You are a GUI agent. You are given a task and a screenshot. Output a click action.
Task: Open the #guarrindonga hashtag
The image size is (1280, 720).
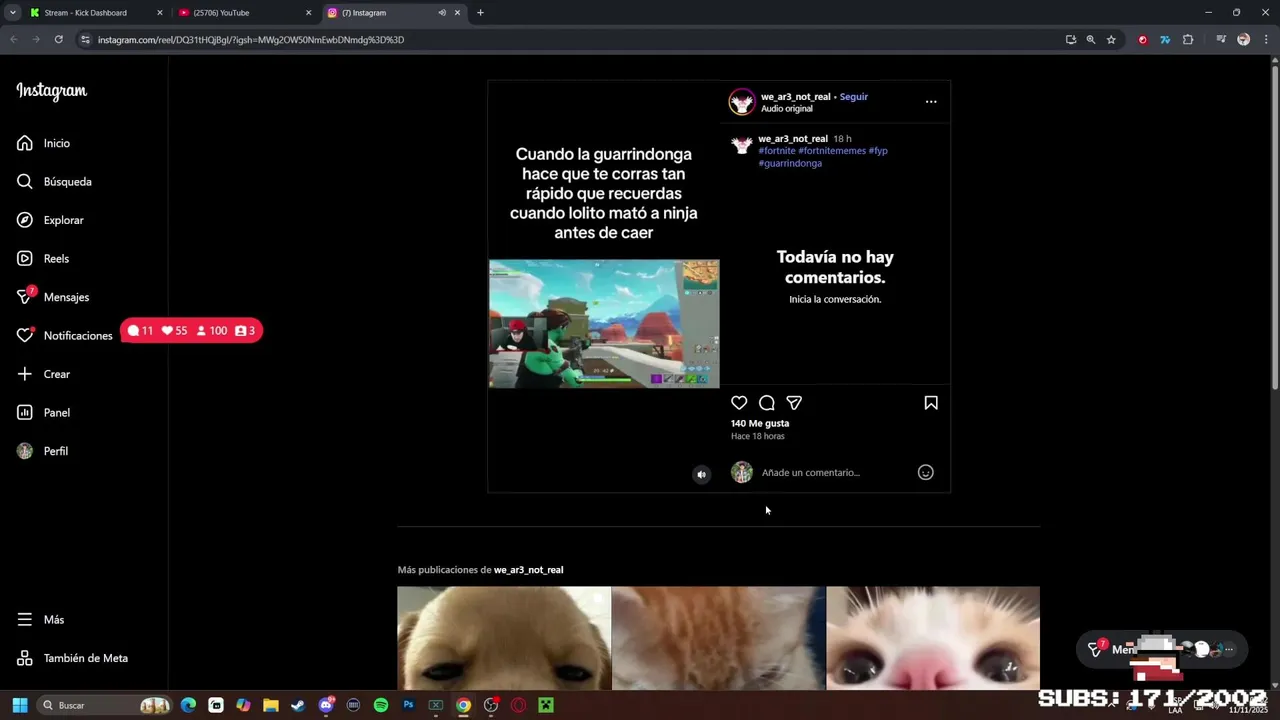coord(790,163)
